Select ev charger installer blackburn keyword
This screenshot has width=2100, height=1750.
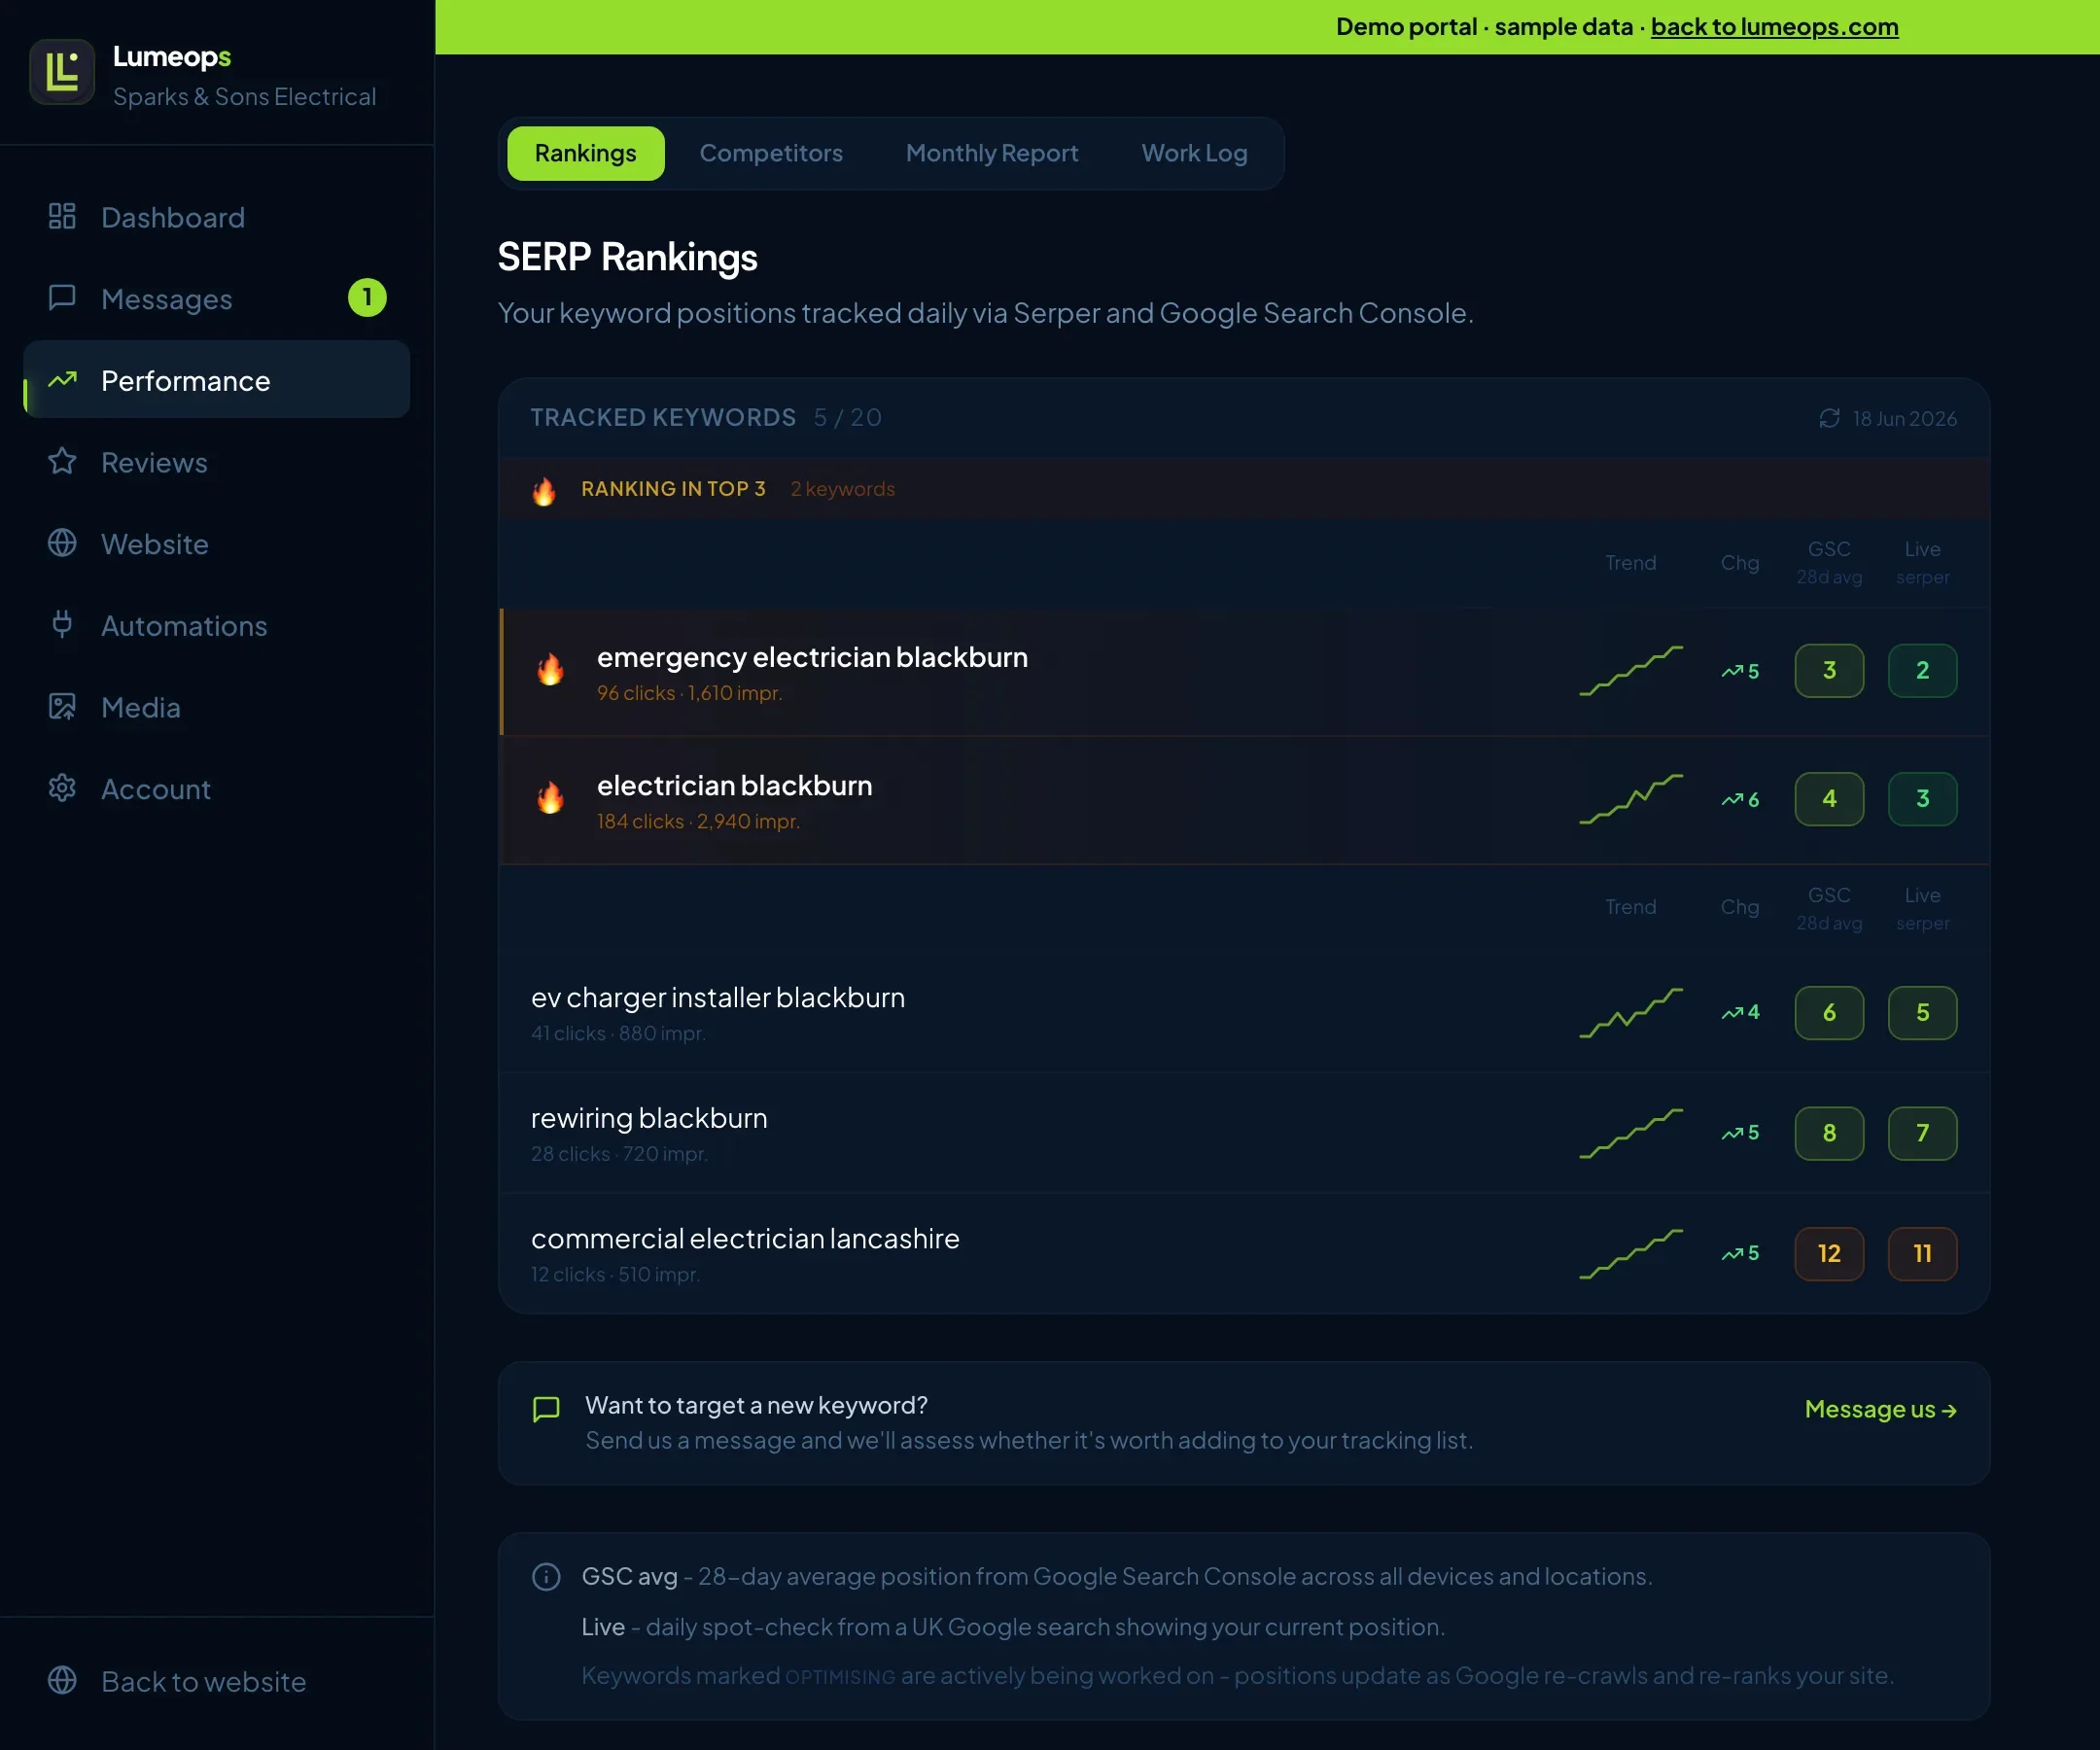(718, 997)
